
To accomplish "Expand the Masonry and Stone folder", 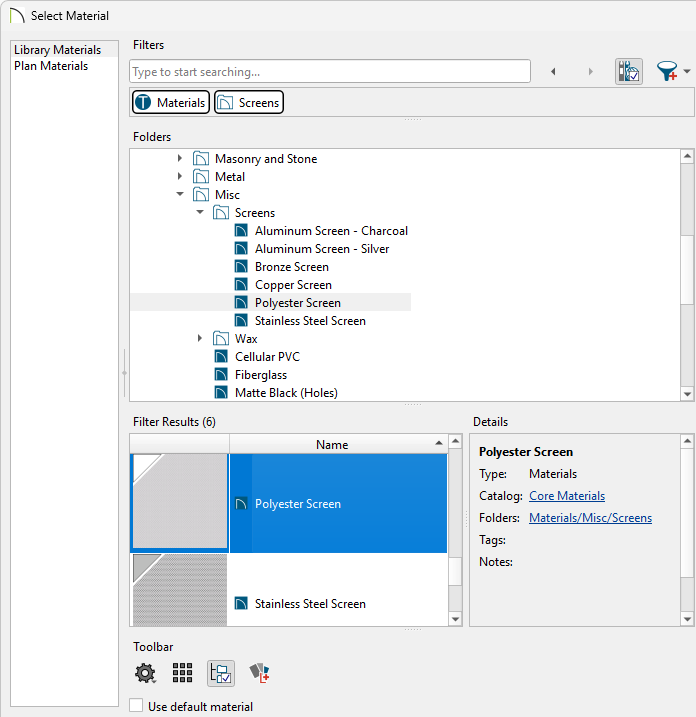I will tap(180, 158).
